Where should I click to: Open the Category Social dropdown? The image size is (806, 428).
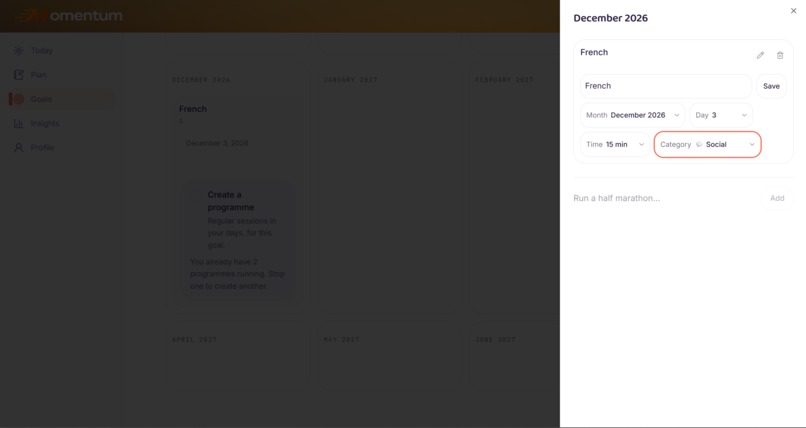[707, 144]
